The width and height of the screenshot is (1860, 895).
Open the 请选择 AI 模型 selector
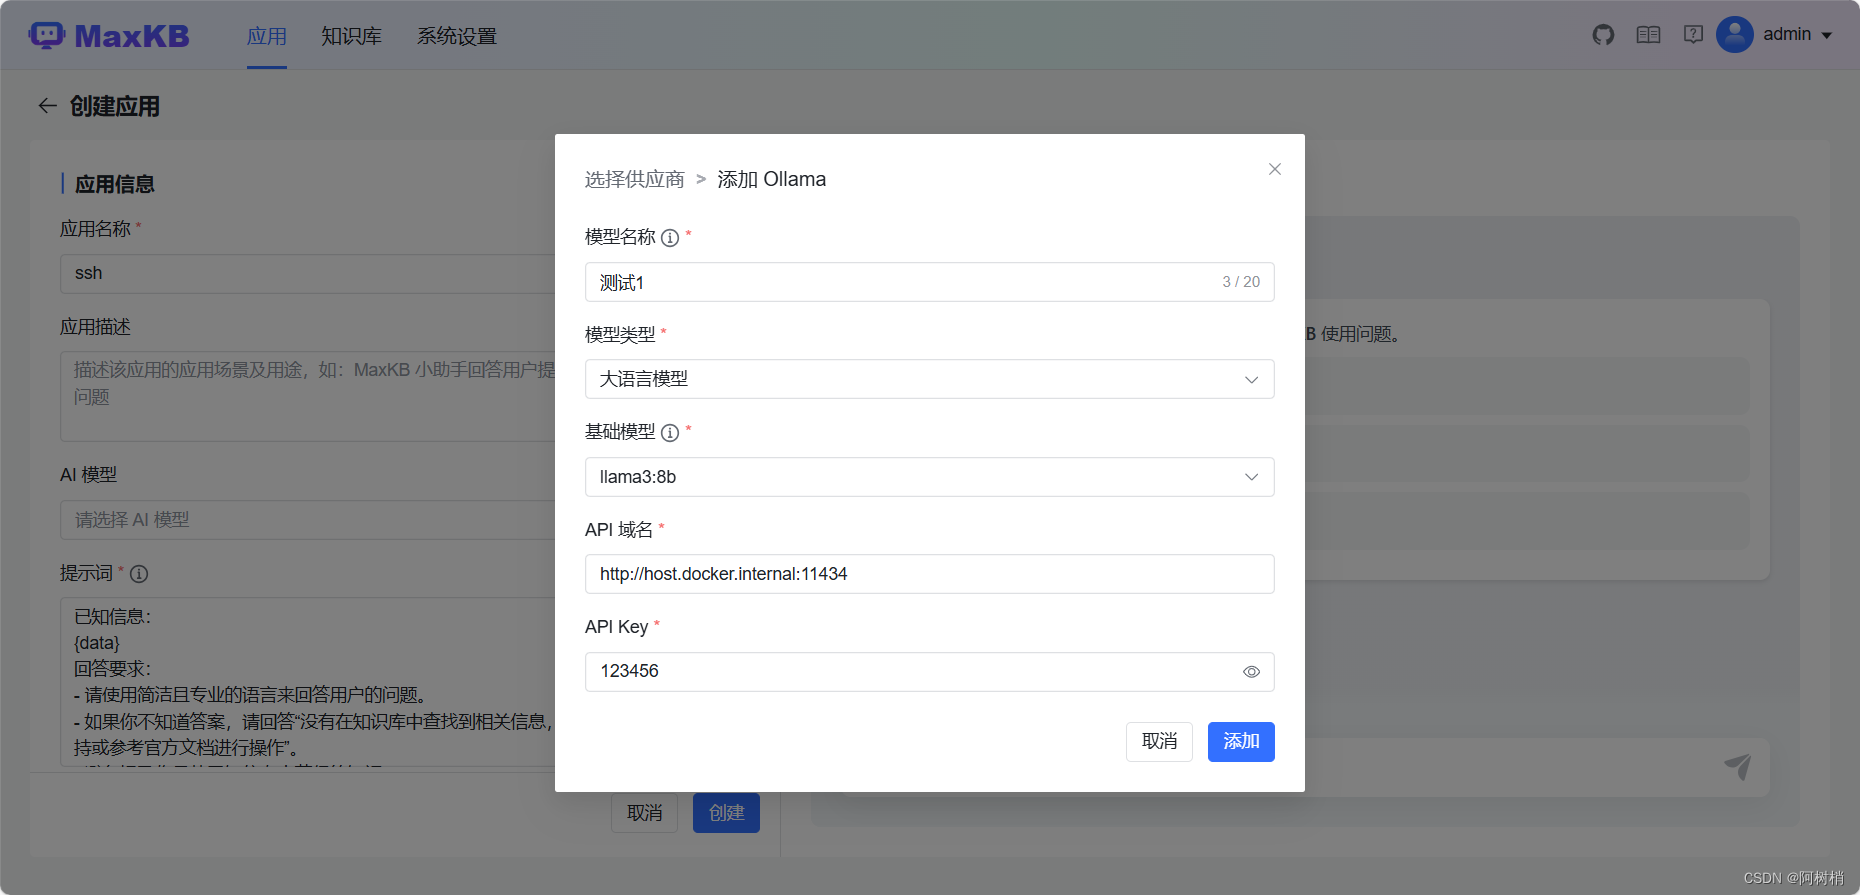point(308,520)
